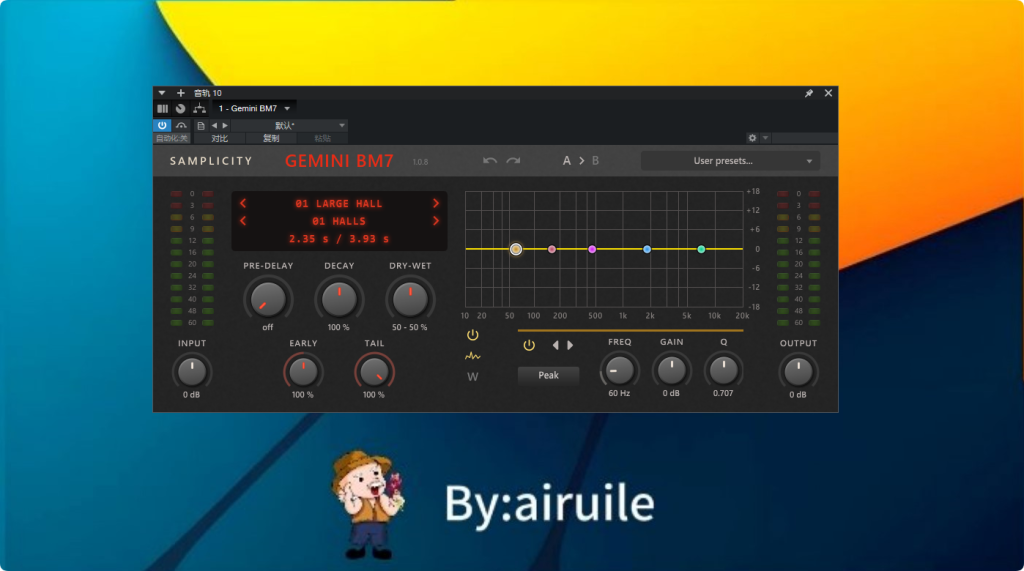
Task: Click the gear settings icon
Action: tap(752, 138)
